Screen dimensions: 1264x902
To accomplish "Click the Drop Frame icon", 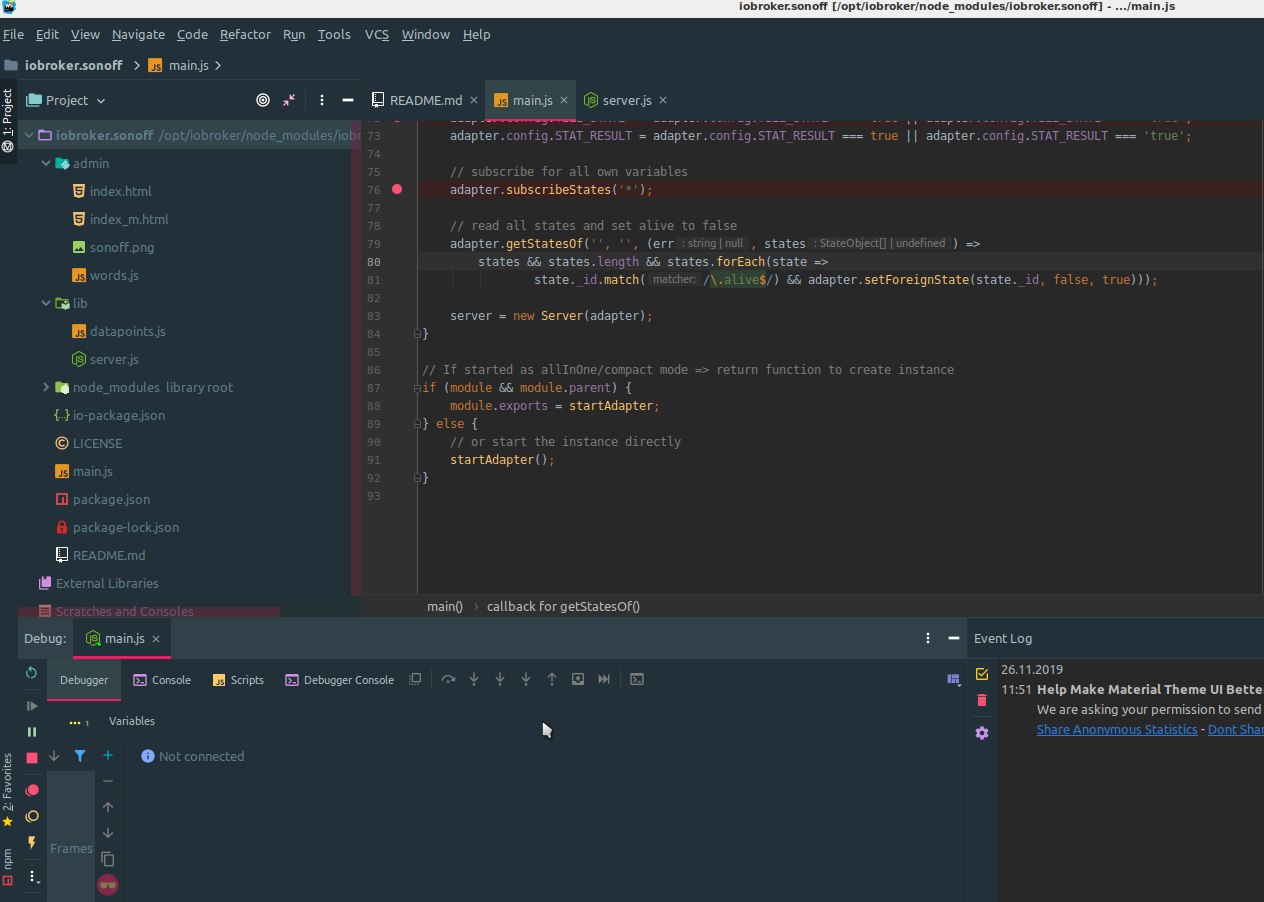I will click(x=578, y=679).
